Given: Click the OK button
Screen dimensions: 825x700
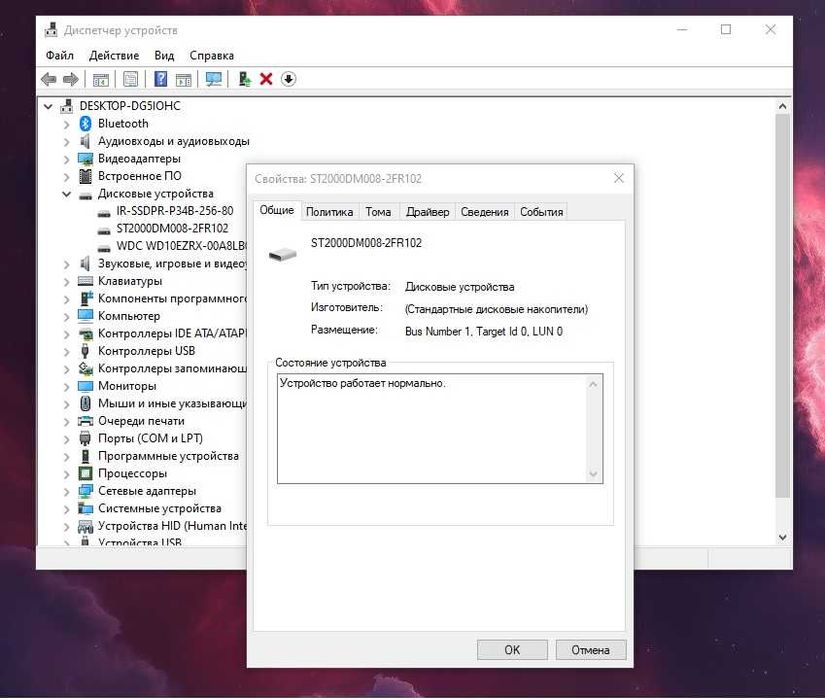Looking at the screenshot, I should click(x=512, y=650).
